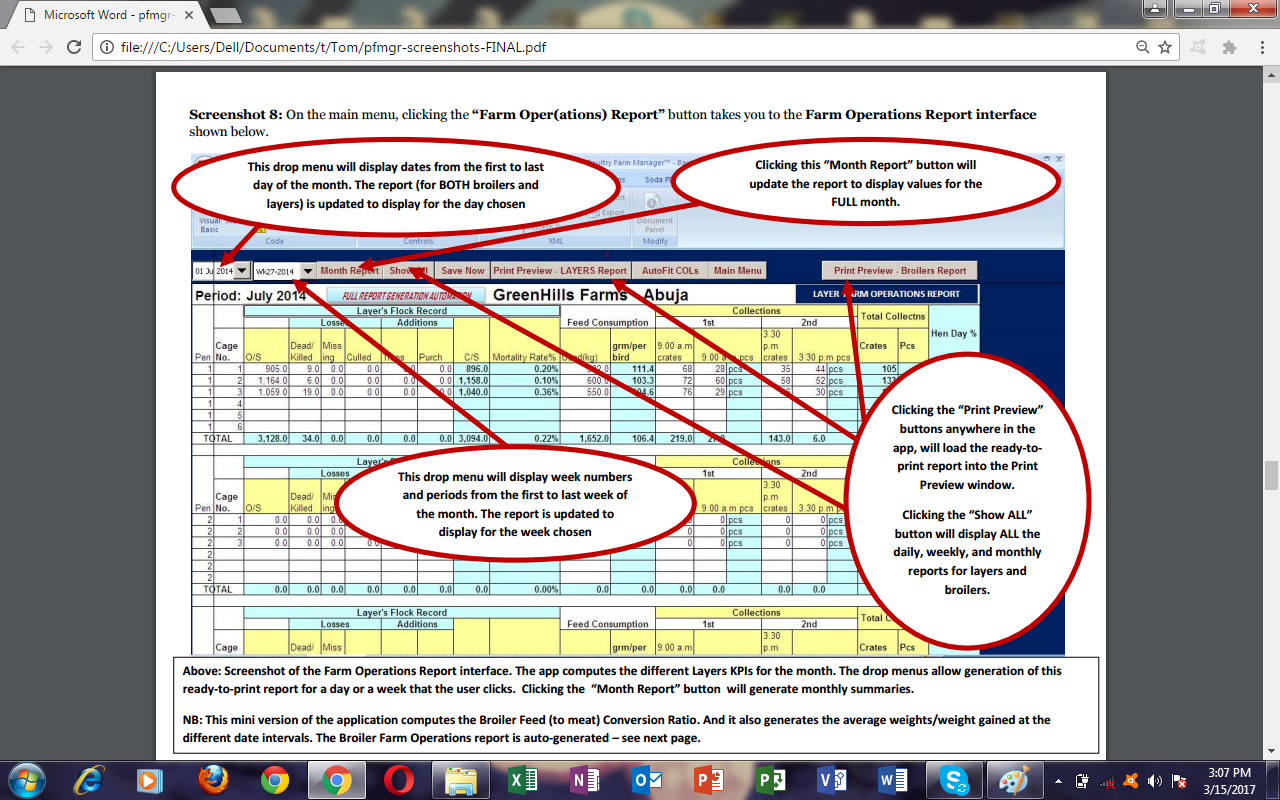This screenshot has width=1280, height=800.
Task: Click 'Print Preview - Broilers Report' in the screenshot
Action: [x=900, y=270]
